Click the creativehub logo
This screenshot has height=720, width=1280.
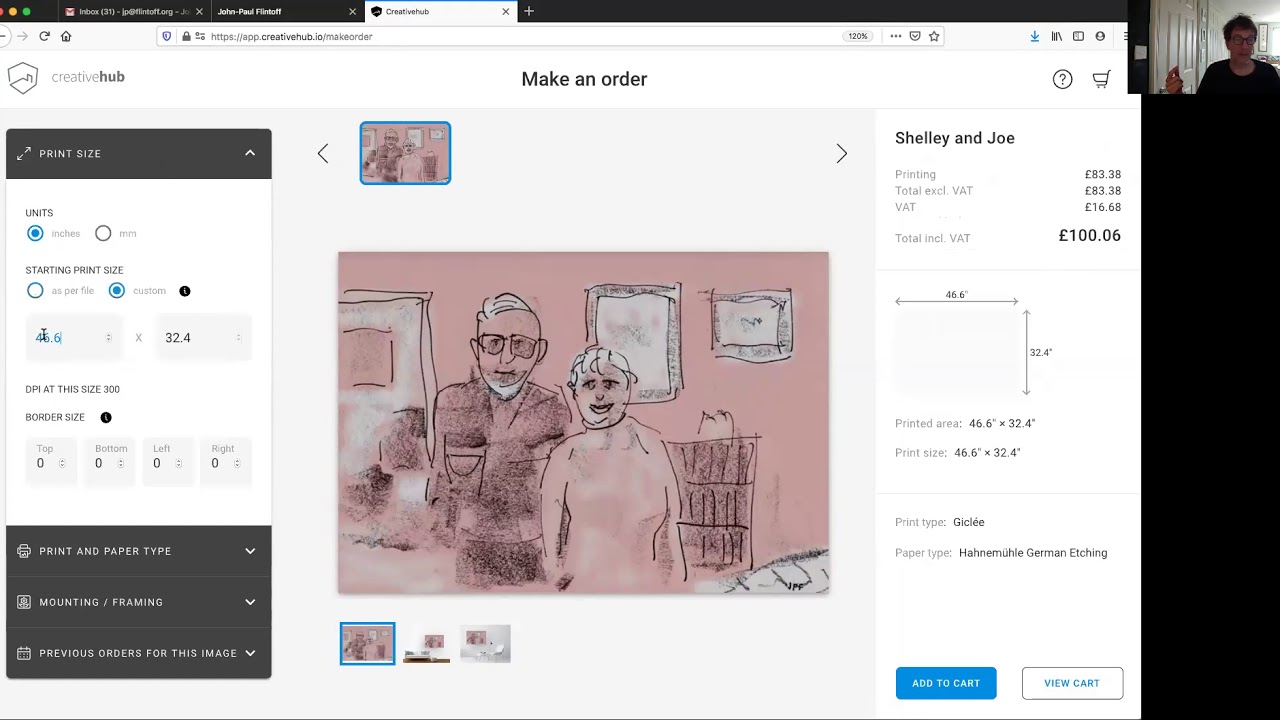[x=66, y=77]
